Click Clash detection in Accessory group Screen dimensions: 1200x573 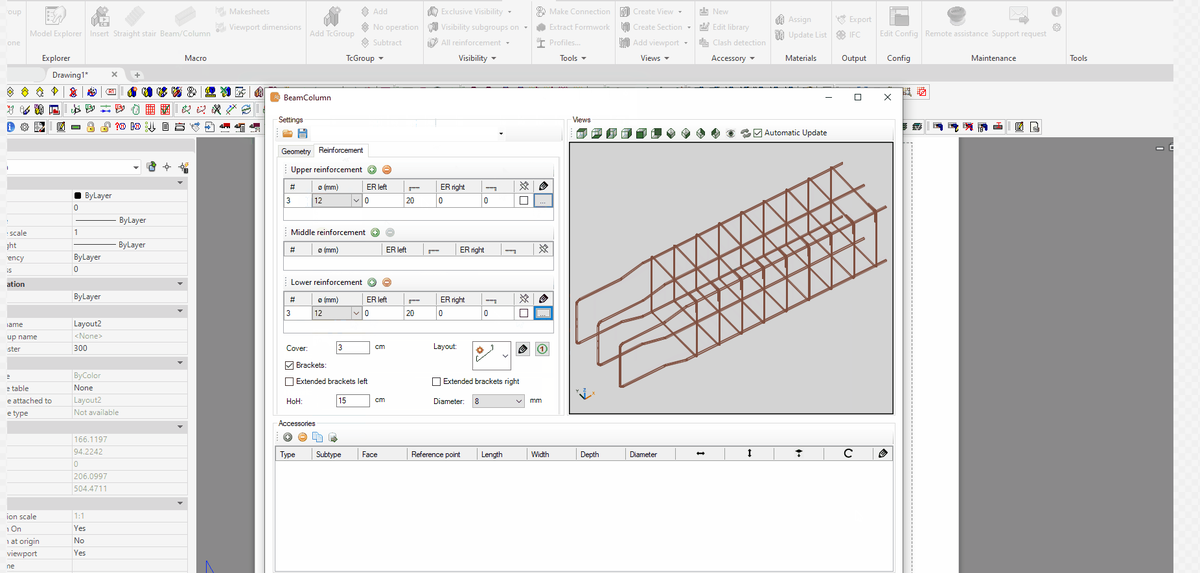pos(732,43)
